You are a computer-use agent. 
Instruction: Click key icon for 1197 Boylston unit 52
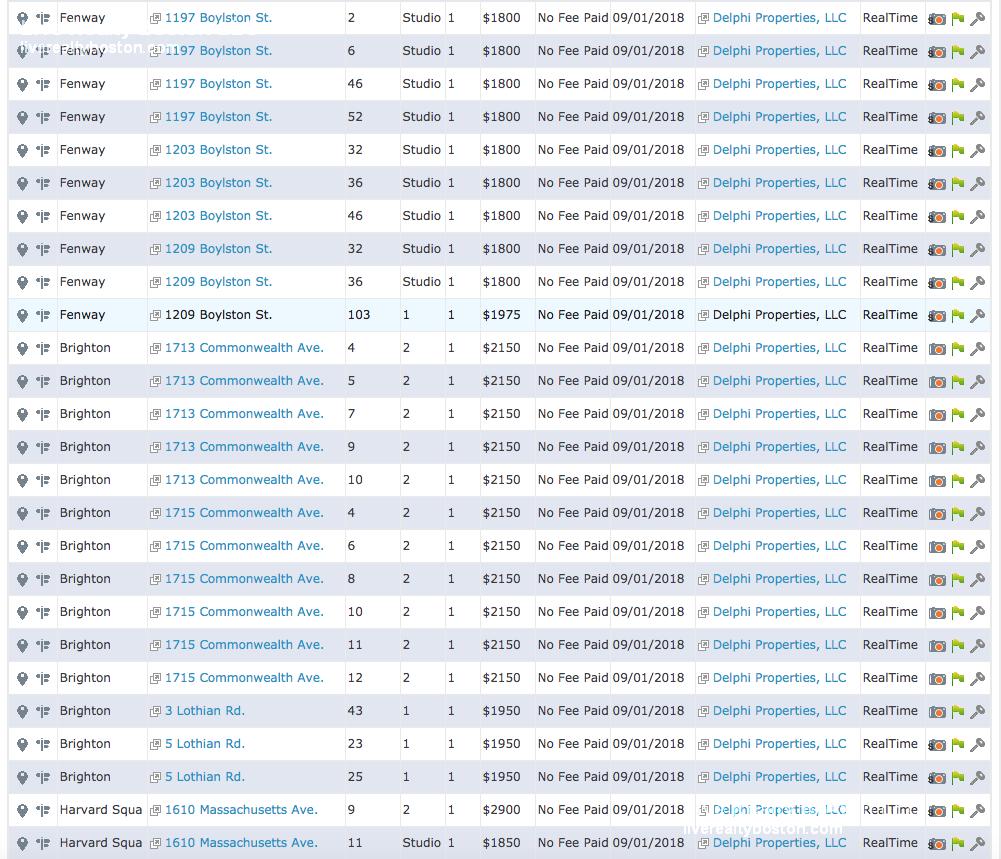[x=978, y=118]
